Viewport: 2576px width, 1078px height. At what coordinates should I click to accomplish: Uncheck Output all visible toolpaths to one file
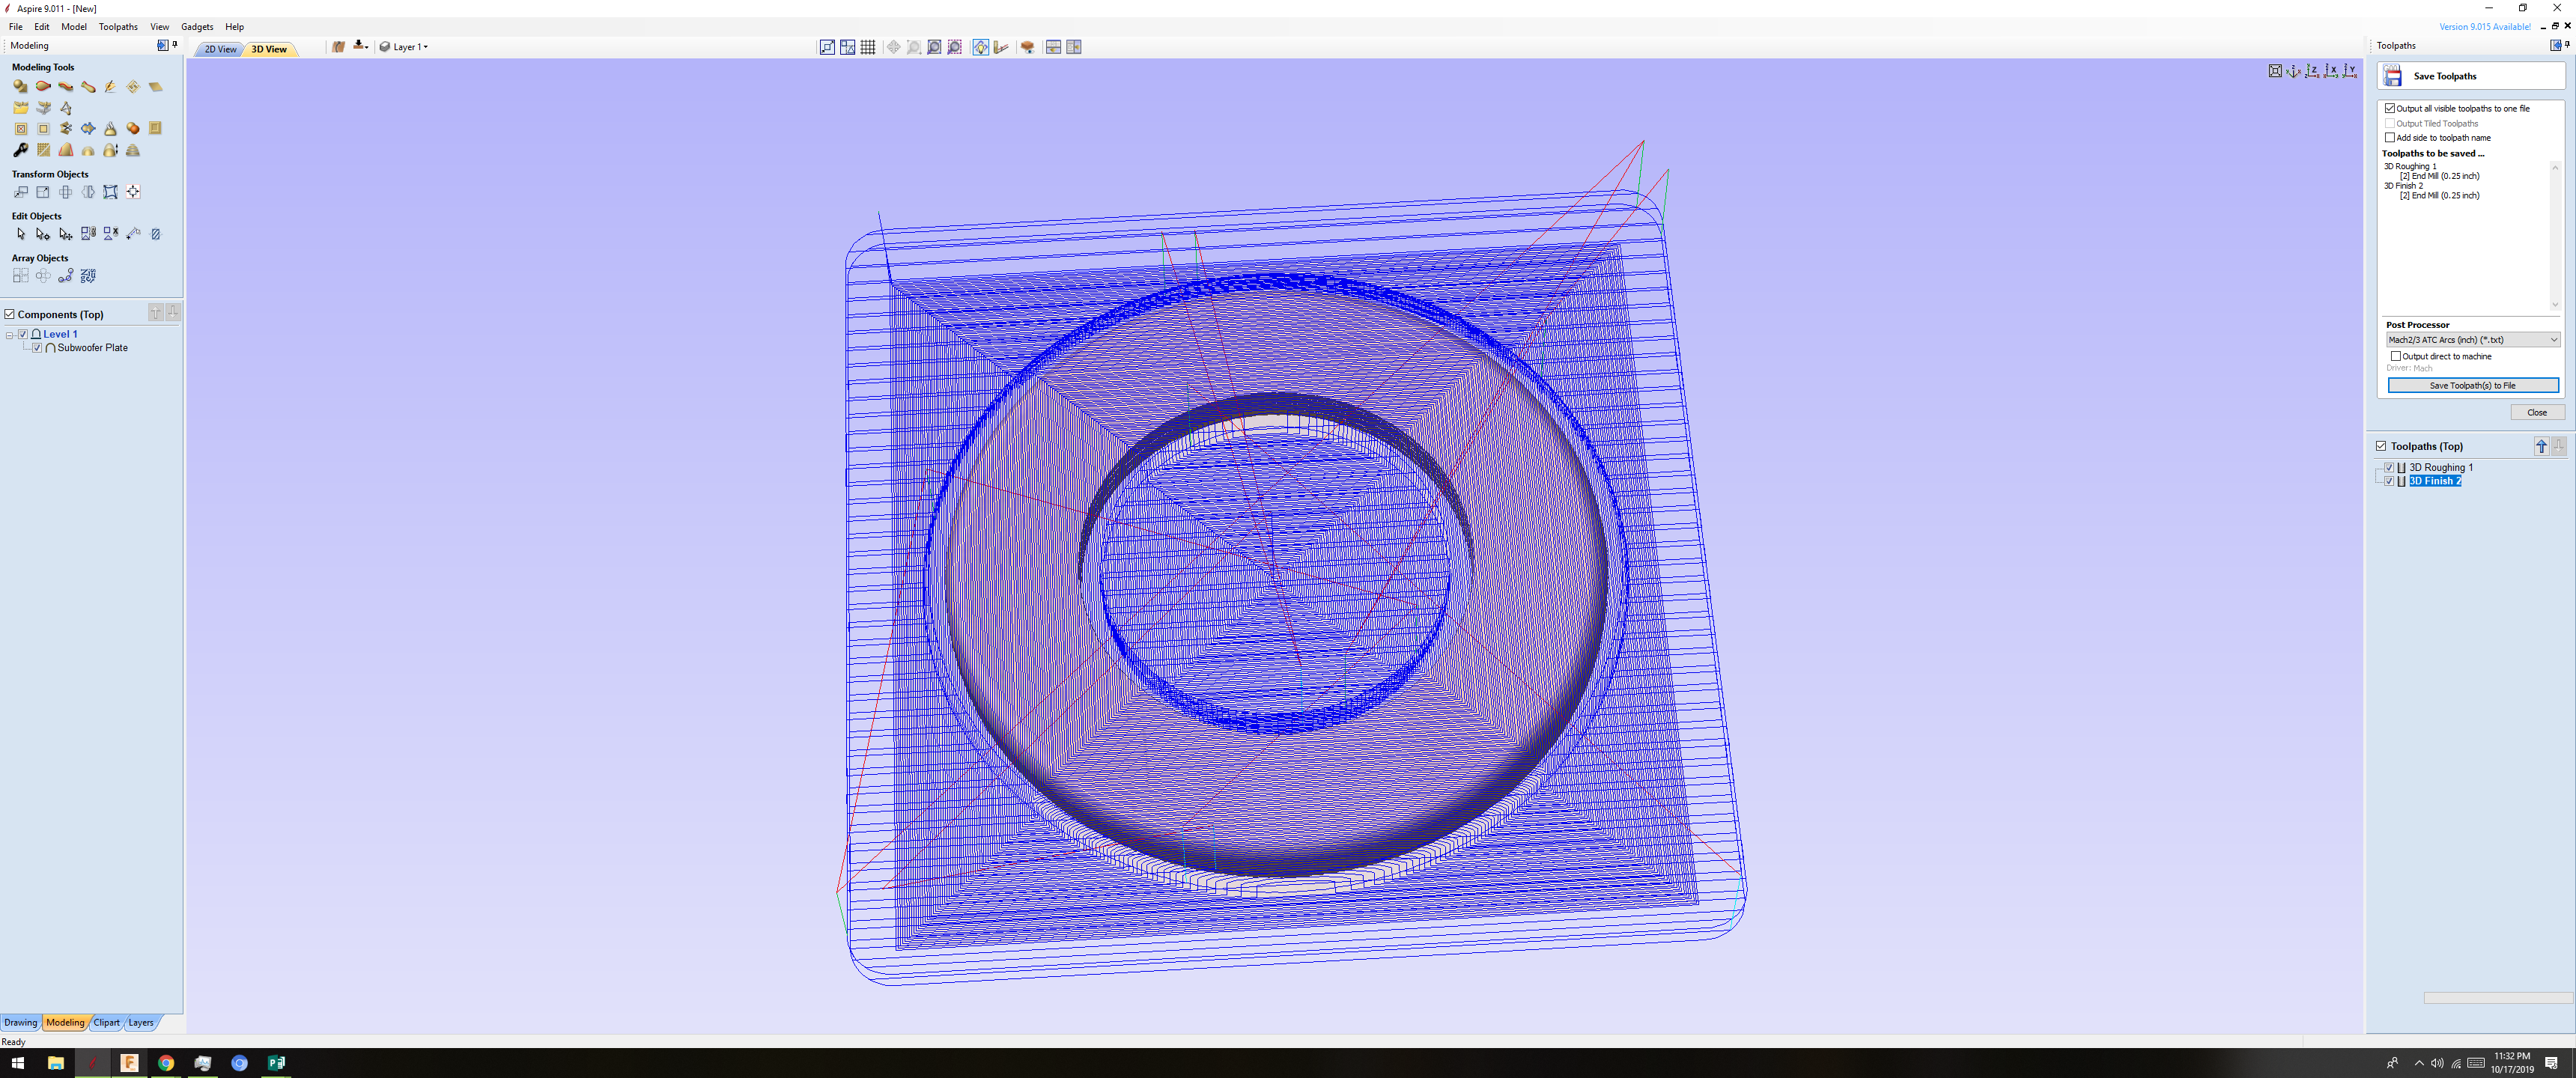click(2390, 108)
